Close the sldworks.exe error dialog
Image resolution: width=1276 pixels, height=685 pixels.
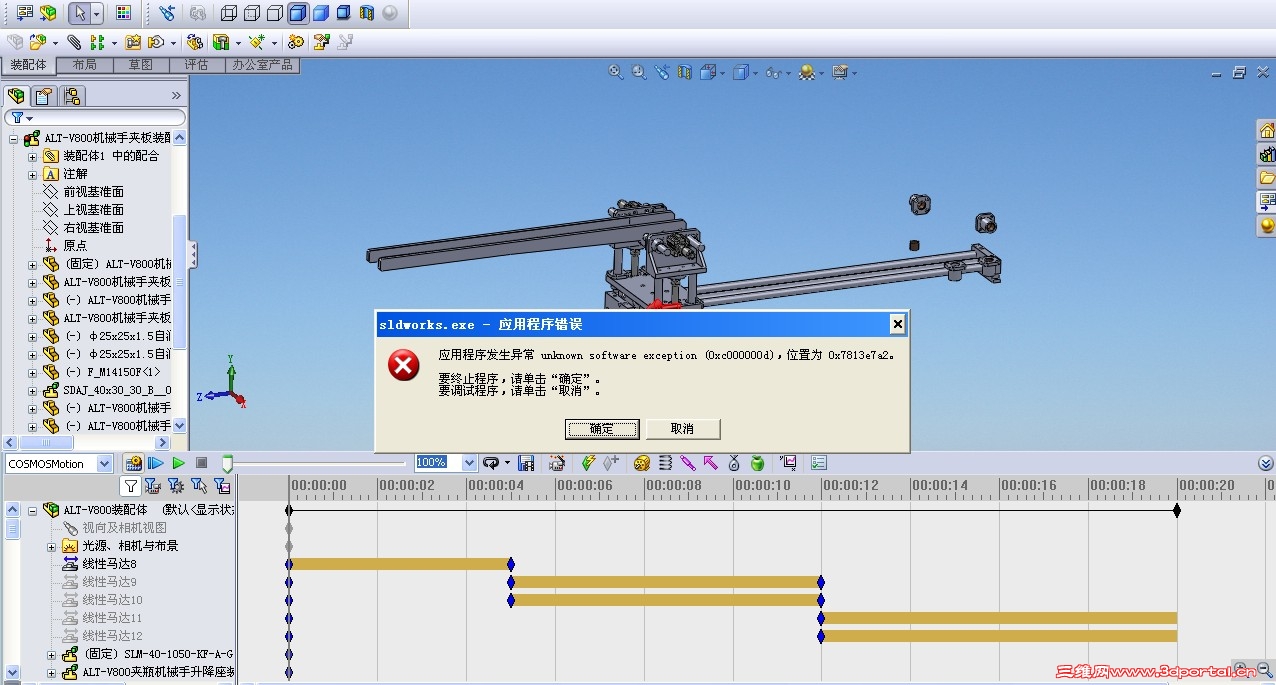pos(897,324)
